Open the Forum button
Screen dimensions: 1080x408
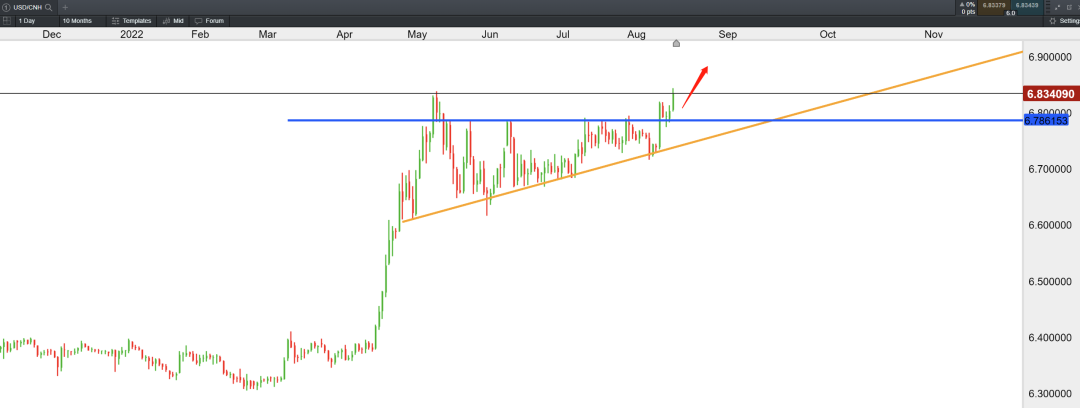[x=209, y=21]
